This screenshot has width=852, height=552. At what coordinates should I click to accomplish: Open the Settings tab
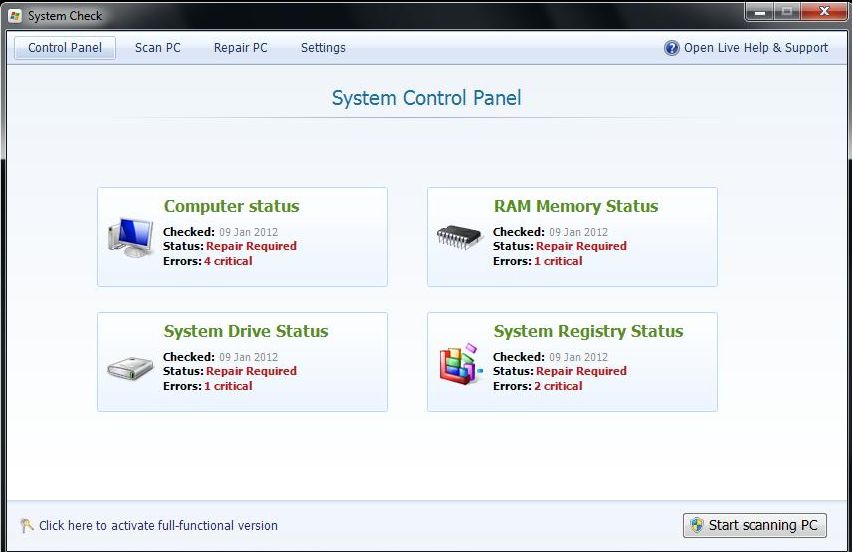coord(323,48)
